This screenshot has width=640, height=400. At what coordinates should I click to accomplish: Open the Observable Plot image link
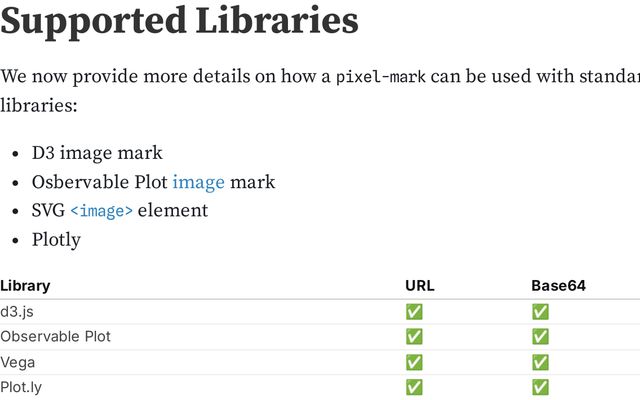(198, 182)
